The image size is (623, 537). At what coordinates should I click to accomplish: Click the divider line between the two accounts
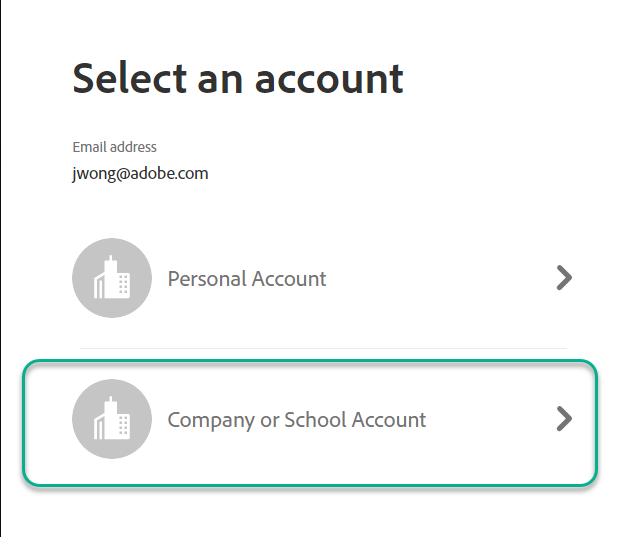(x=323, y=348)
